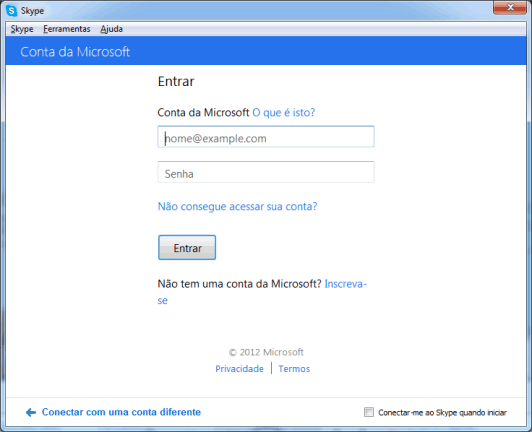Select 'Conectar com uma conta diferente'
This screenshot has width=532, height=432.
[x=121, y=412]
